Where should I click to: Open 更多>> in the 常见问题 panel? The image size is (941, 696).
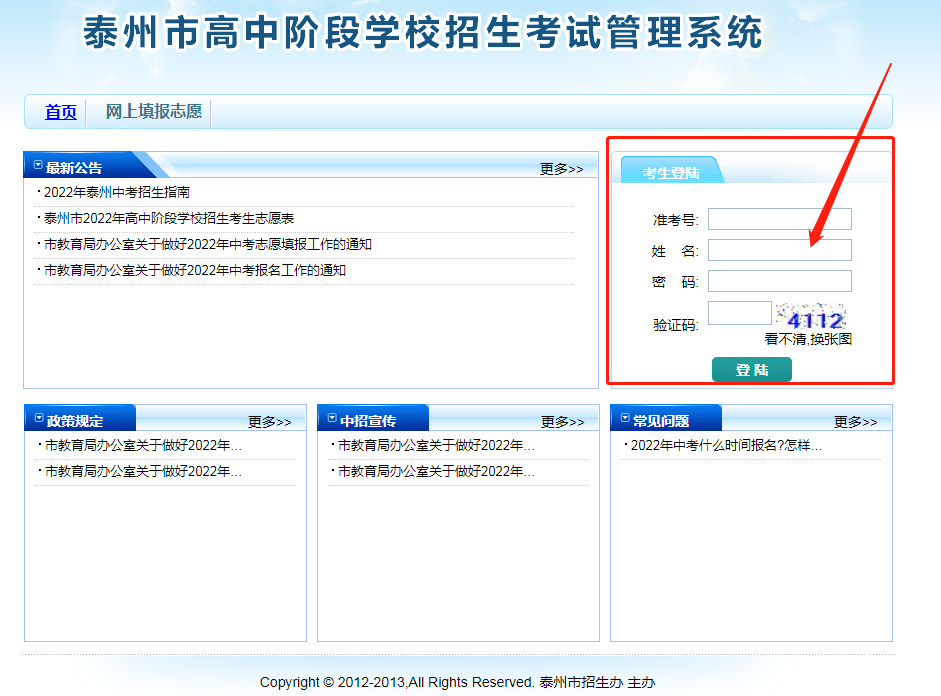(855, 422)
